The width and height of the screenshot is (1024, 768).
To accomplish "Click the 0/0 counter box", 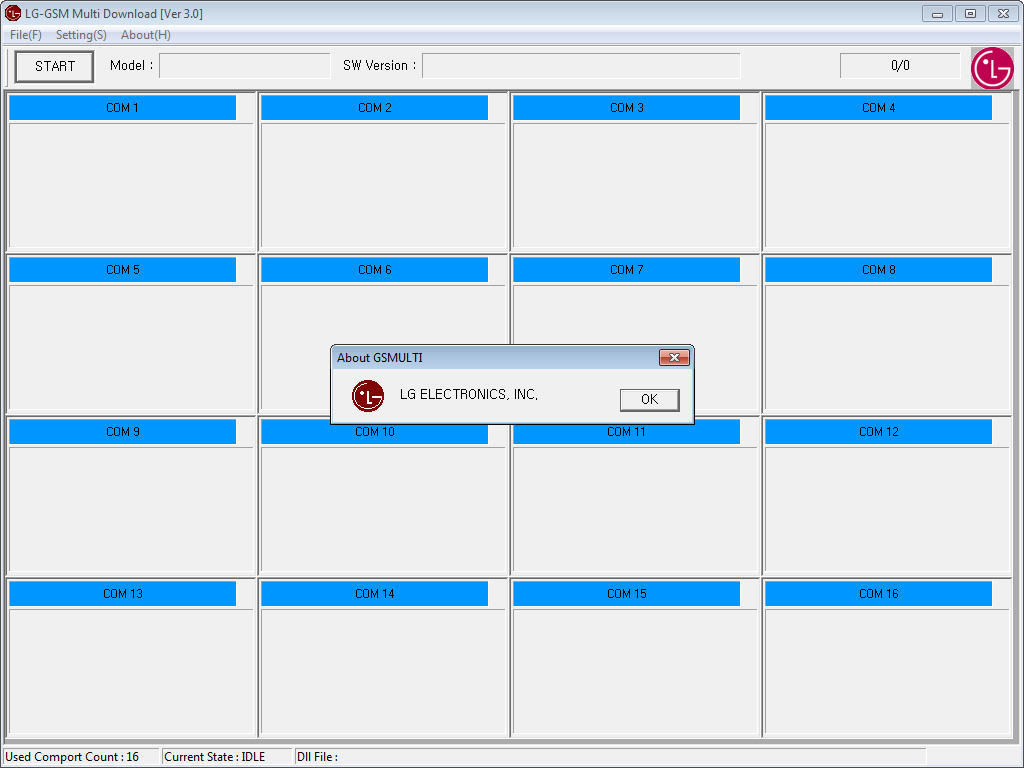I will 899,66.
